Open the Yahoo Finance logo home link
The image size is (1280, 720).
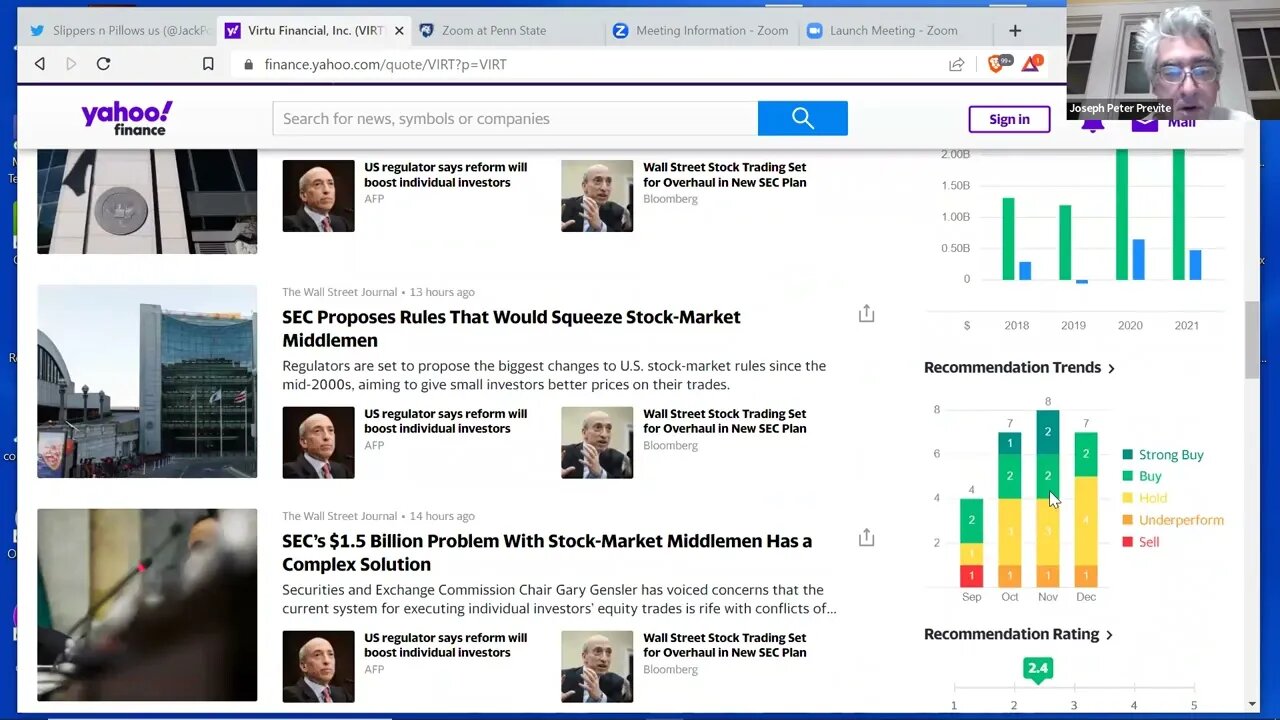(127, 118)
